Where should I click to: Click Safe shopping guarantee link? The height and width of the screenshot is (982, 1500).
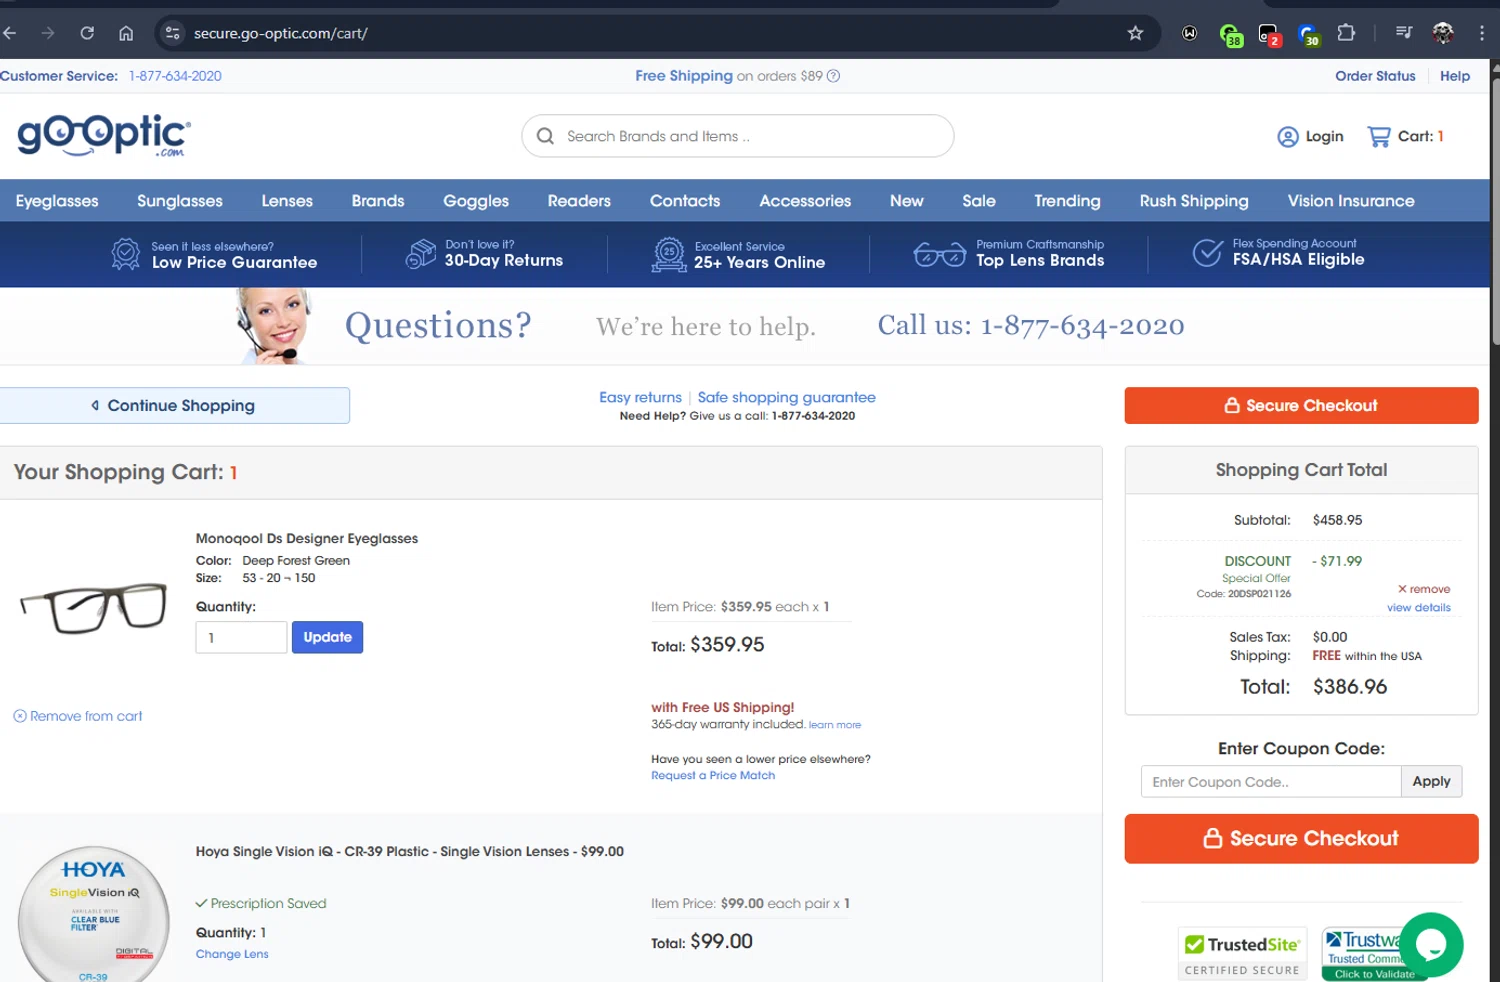(787, 397)
